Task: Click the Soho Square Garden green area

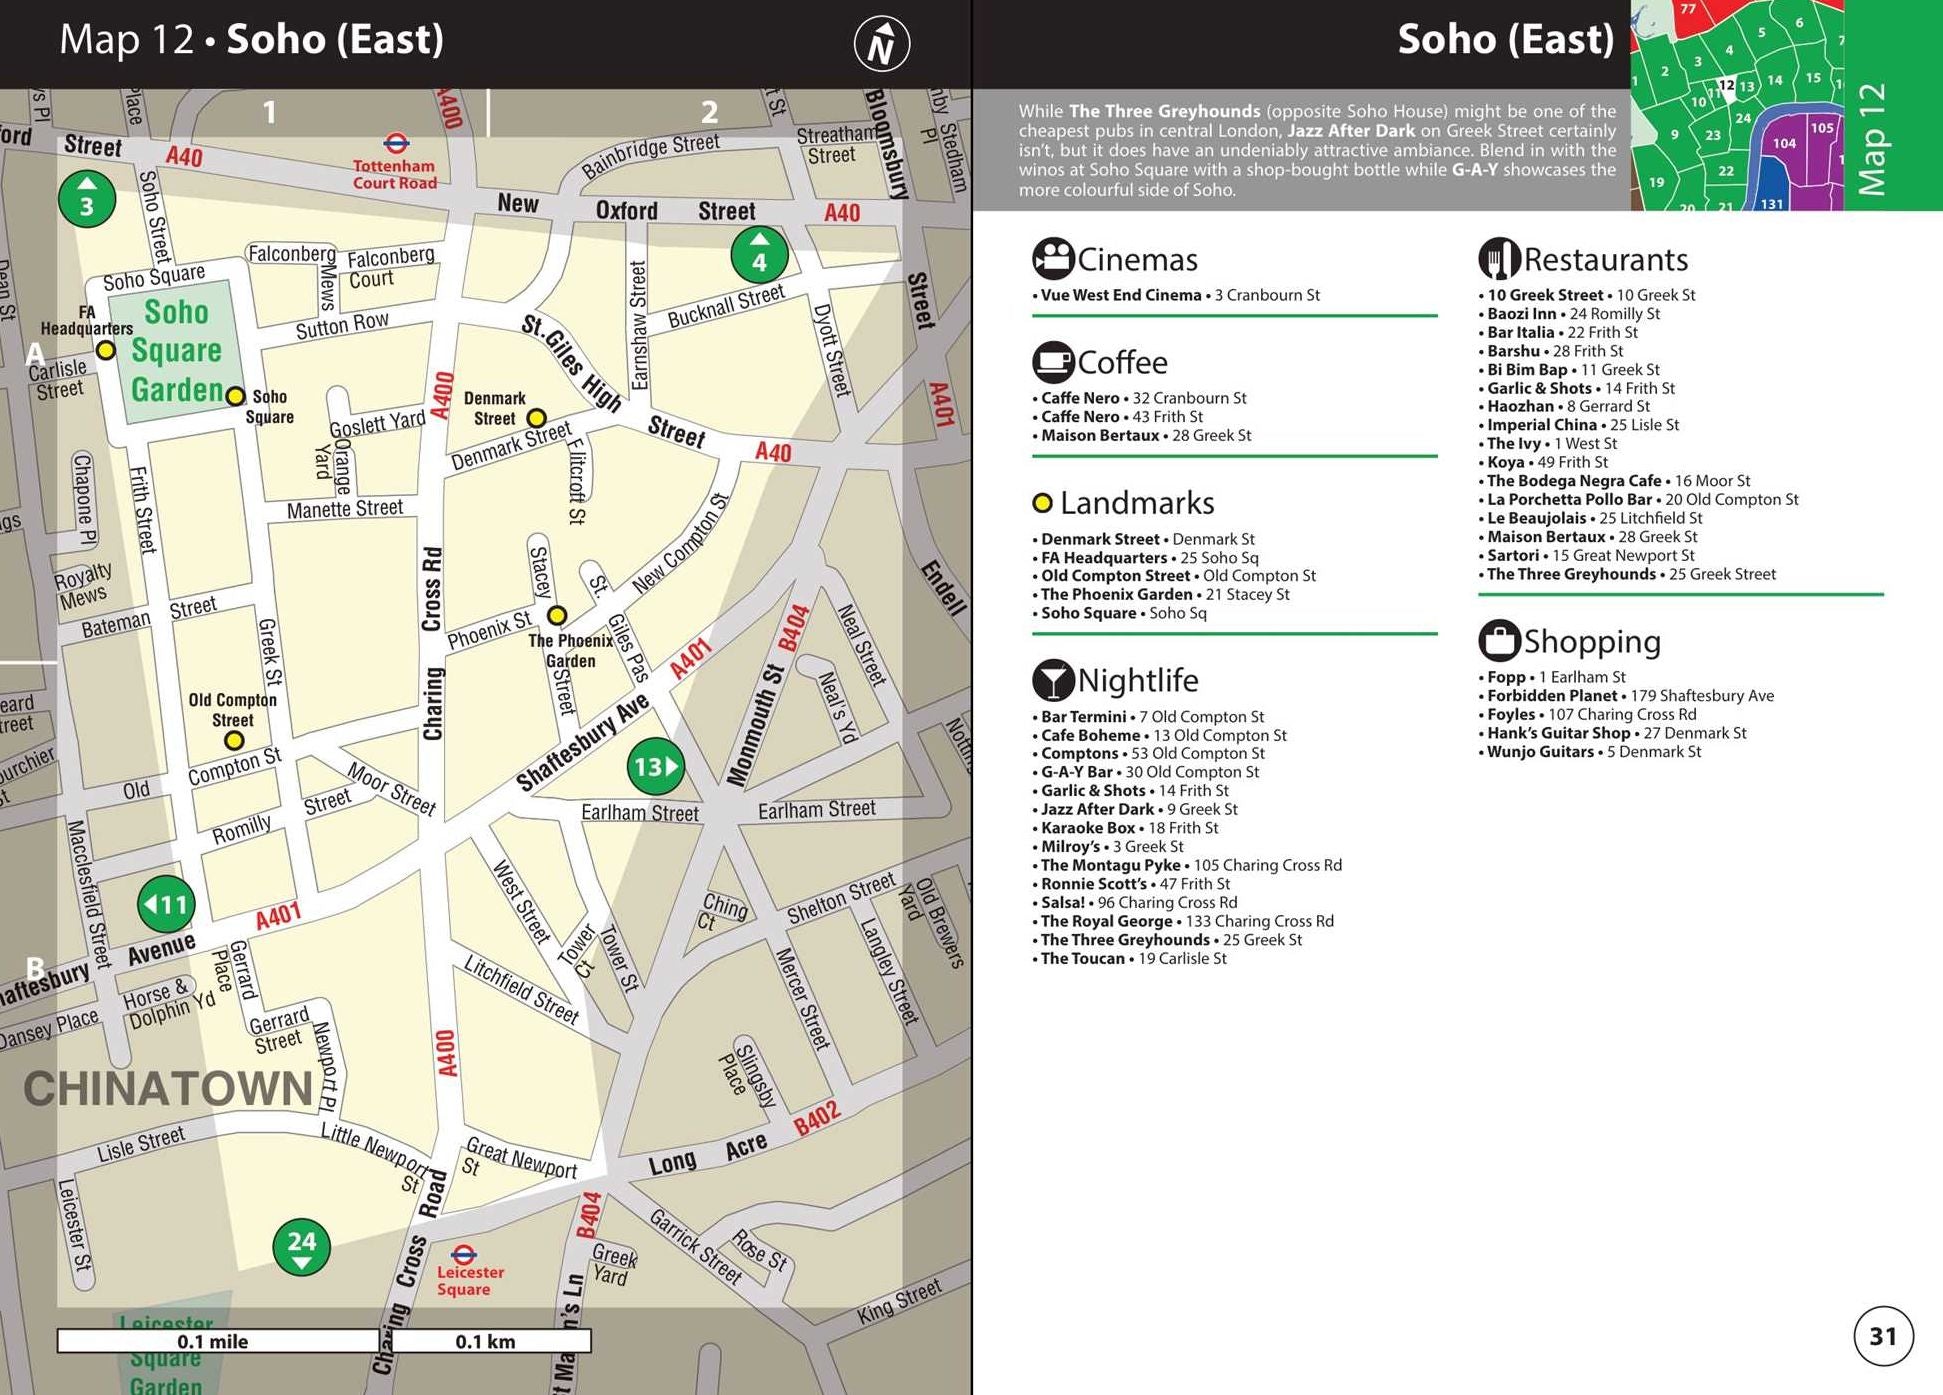Action: pos(176,351)
